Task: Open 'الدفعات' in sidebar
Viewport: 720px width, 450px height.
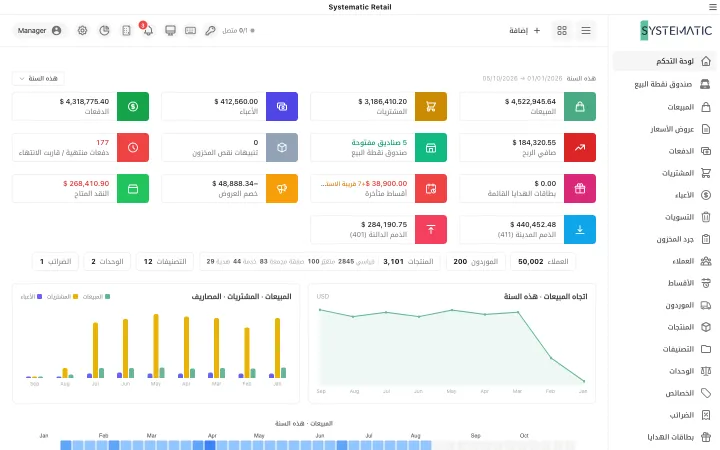Action: 664,151
